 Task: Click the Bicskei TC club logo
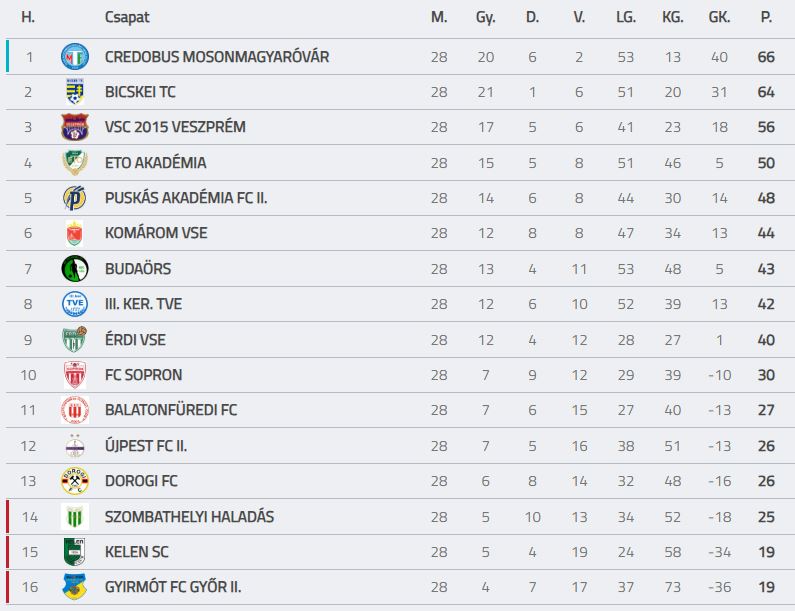coord(75,92)
